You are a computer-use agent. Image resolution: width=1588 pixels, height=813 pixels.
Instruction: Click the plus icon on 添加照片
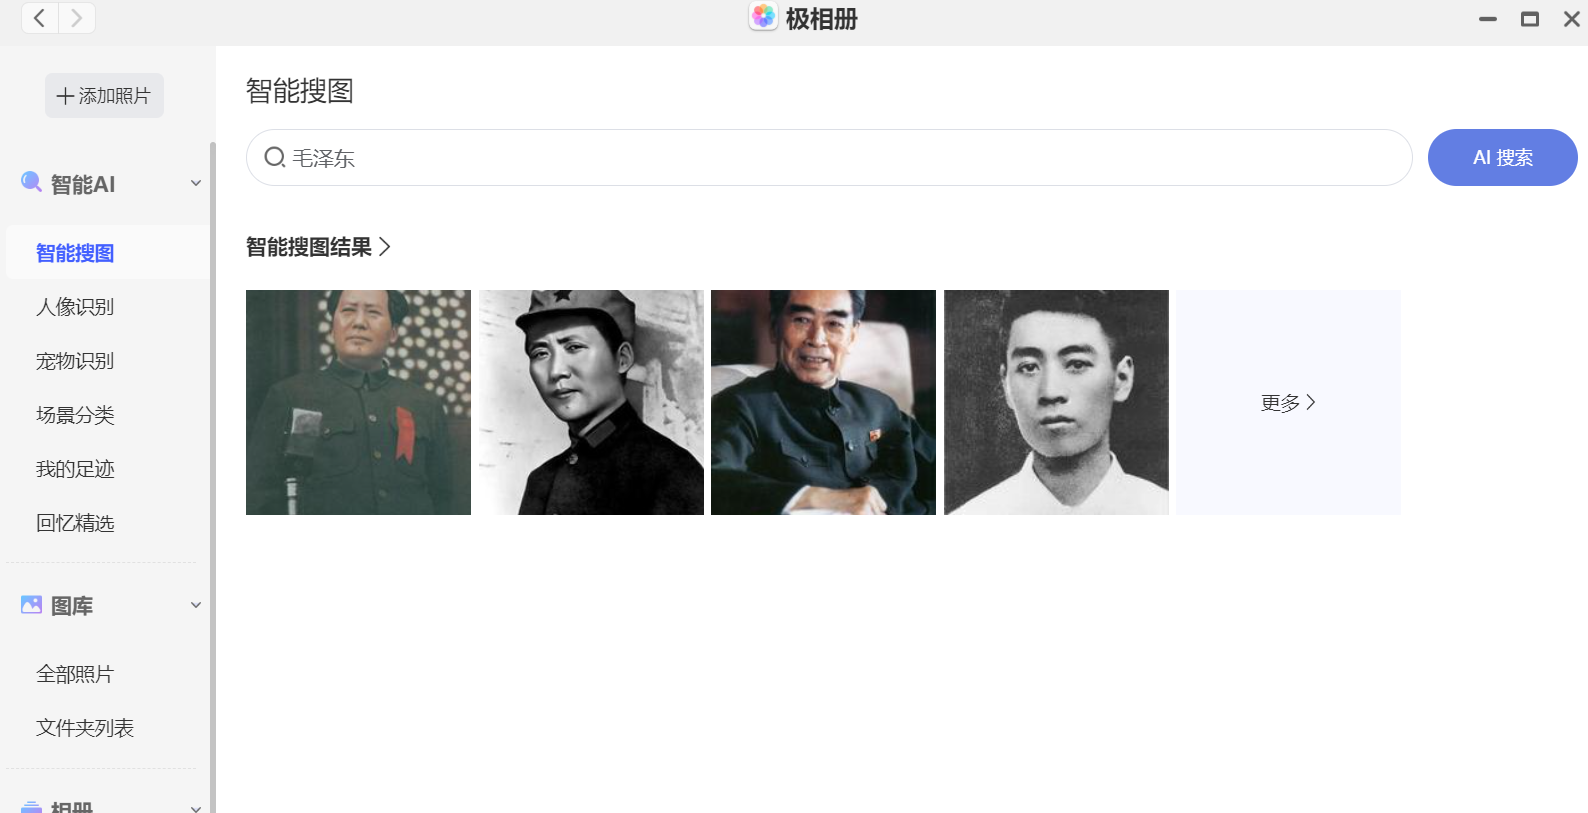(x=66, y=96)
